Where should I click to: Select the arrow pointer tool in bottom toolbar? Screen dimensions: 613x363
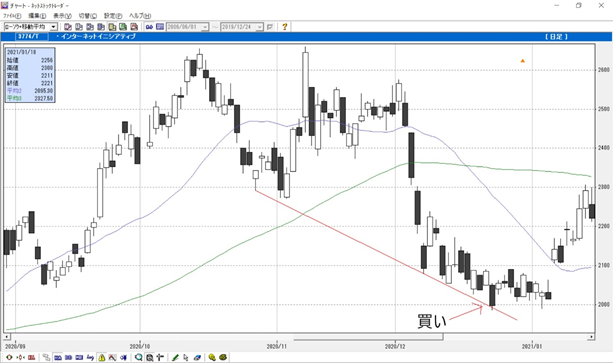tap(186, 357)
